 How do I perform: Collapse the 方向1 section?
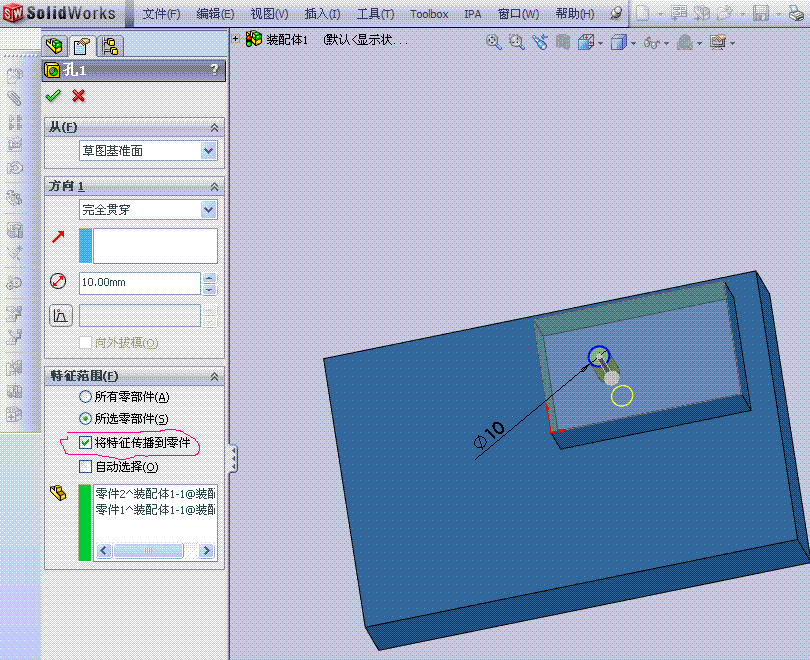click(214, 186)
